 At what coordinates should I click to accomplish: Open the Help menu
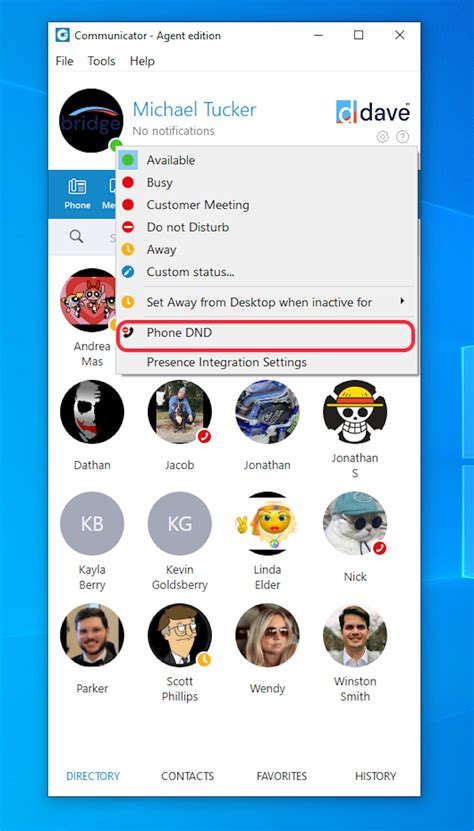click(x=142, y=61)
